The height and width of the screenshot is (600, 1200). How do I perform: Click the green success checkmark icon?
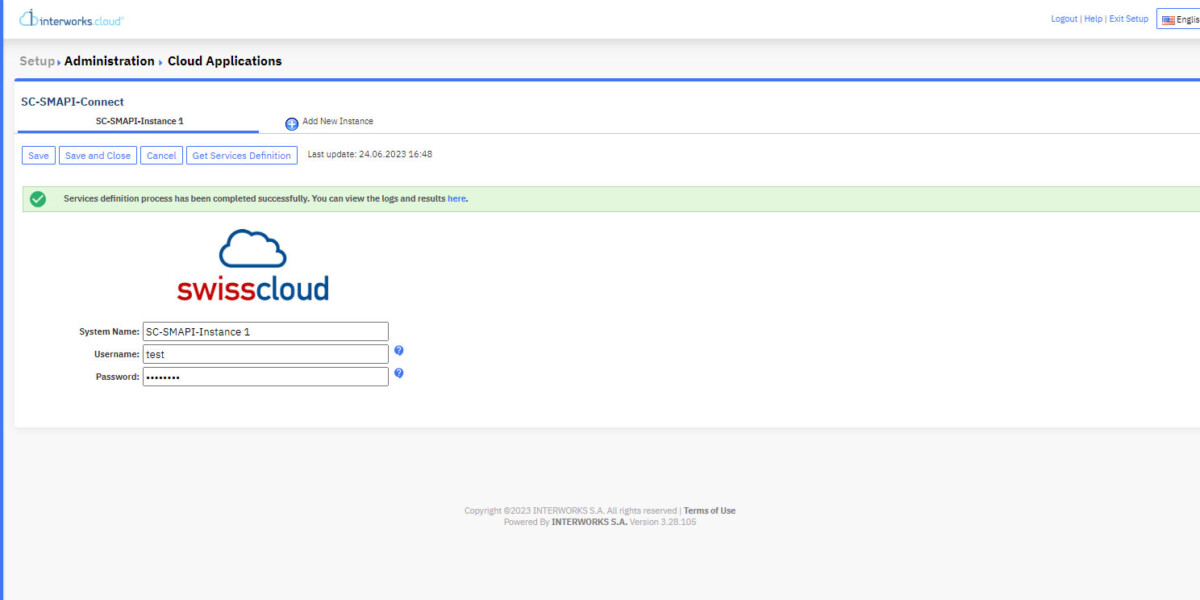(x=38, y=199)
